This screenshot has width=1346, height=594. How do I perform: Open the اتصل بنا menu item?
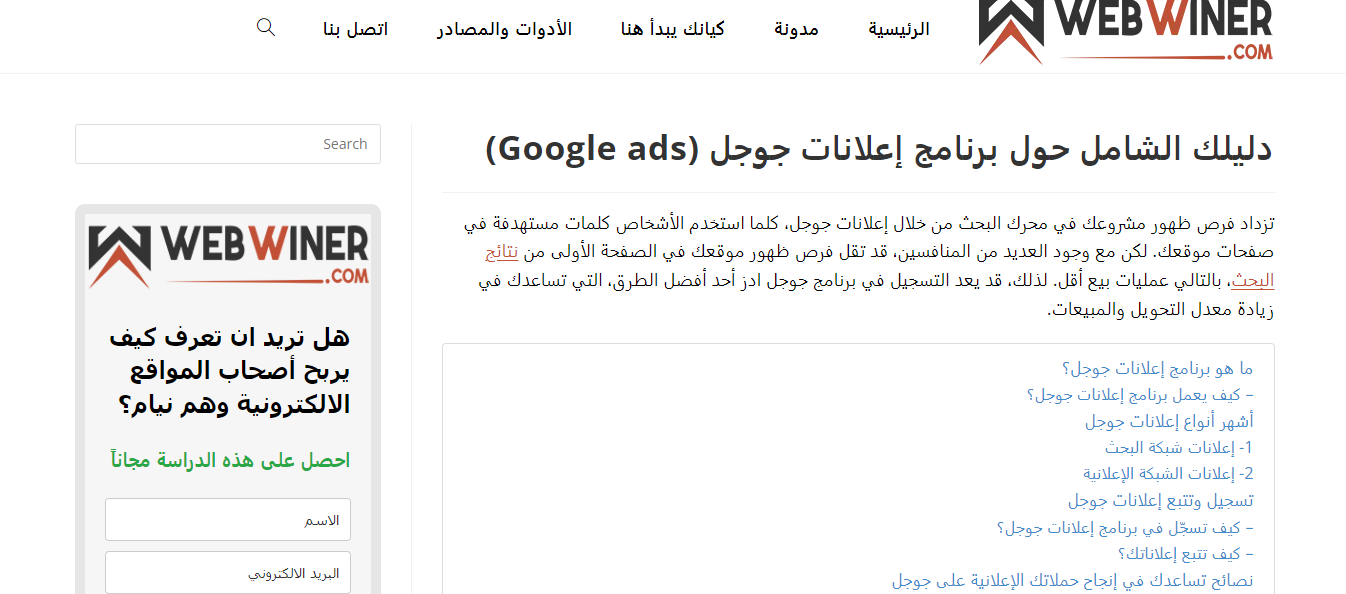tap(355, 29)
